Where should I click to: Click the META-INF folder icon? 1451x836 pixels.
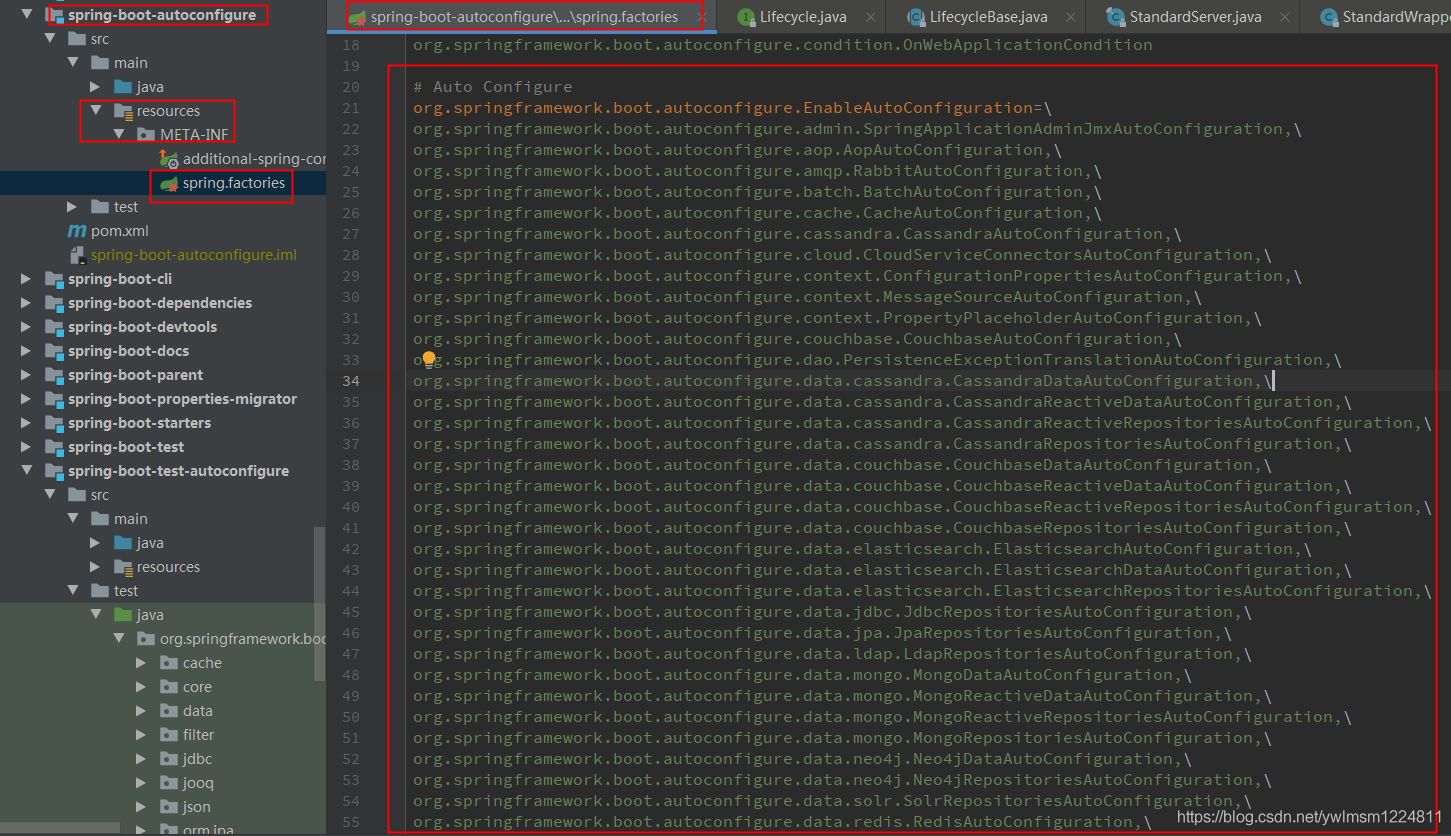click(146, 135)
